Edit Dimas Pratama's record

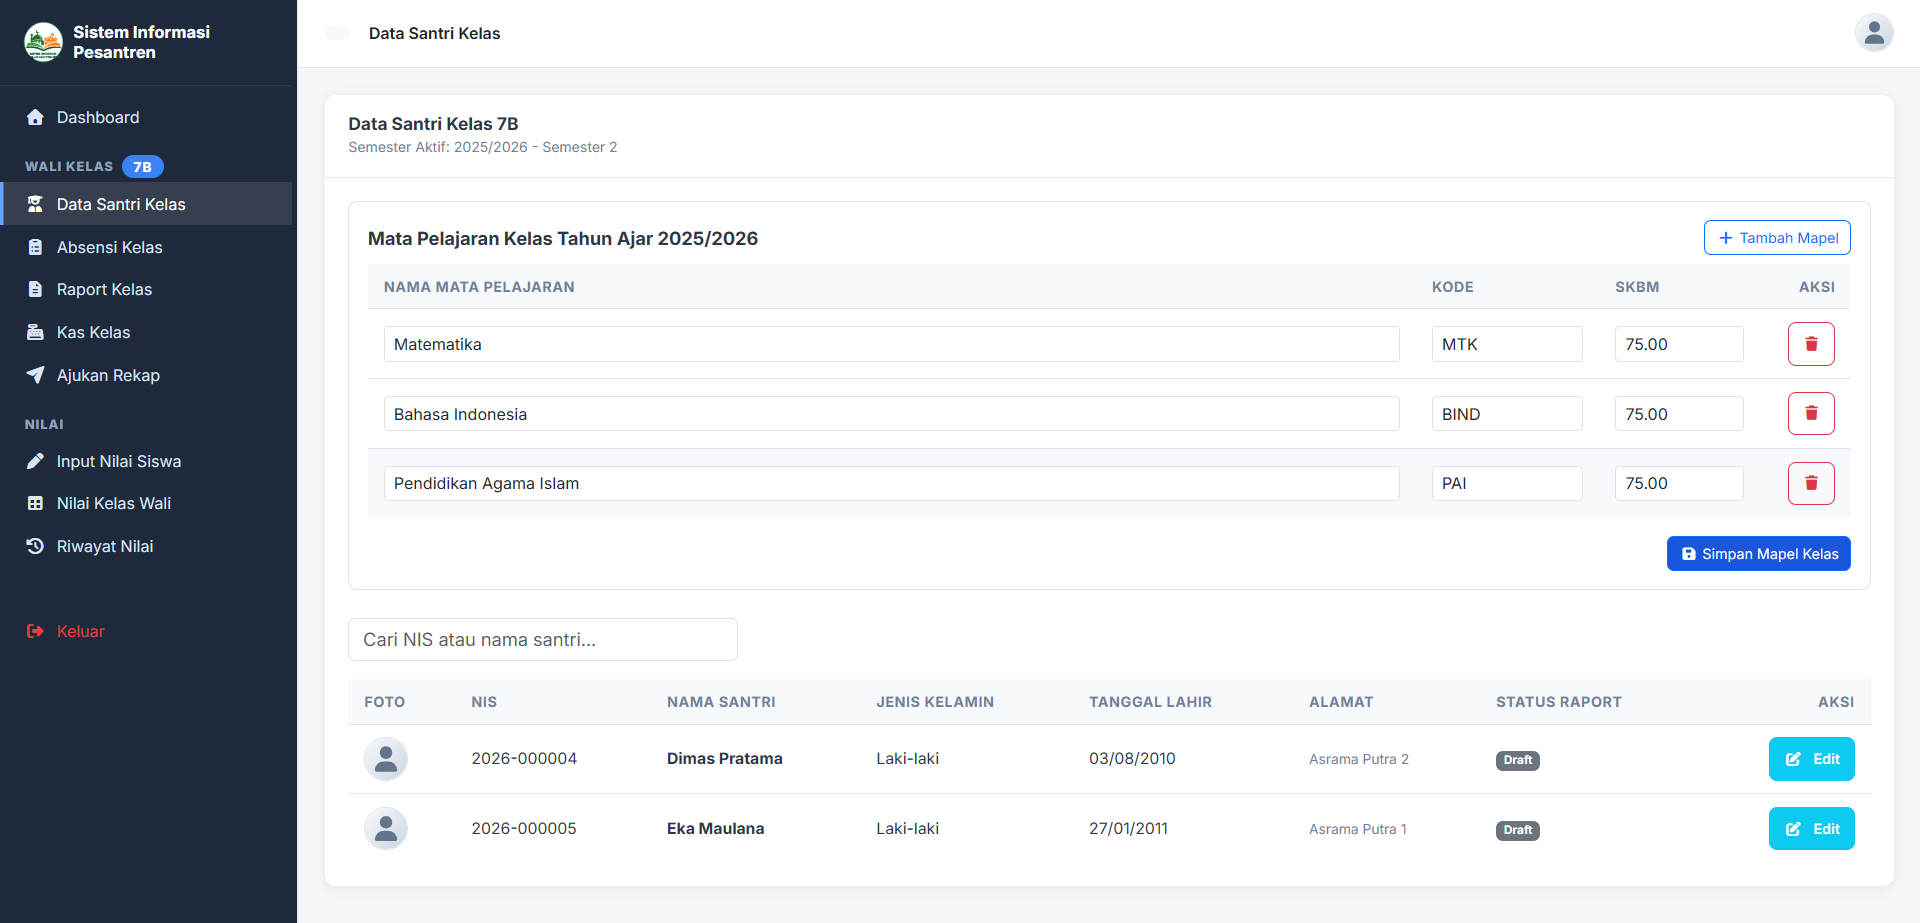pos(1811,759)
